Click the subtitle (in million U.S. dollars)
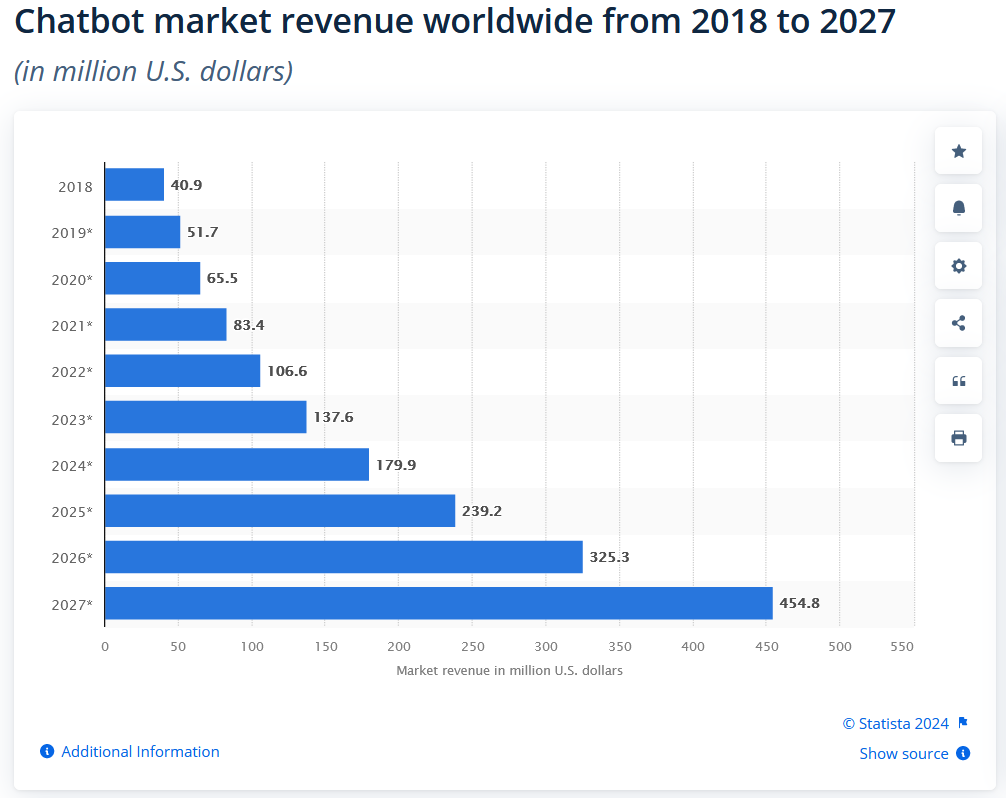1006x798 pixels. pyautogui.click(x=154, y=71)
